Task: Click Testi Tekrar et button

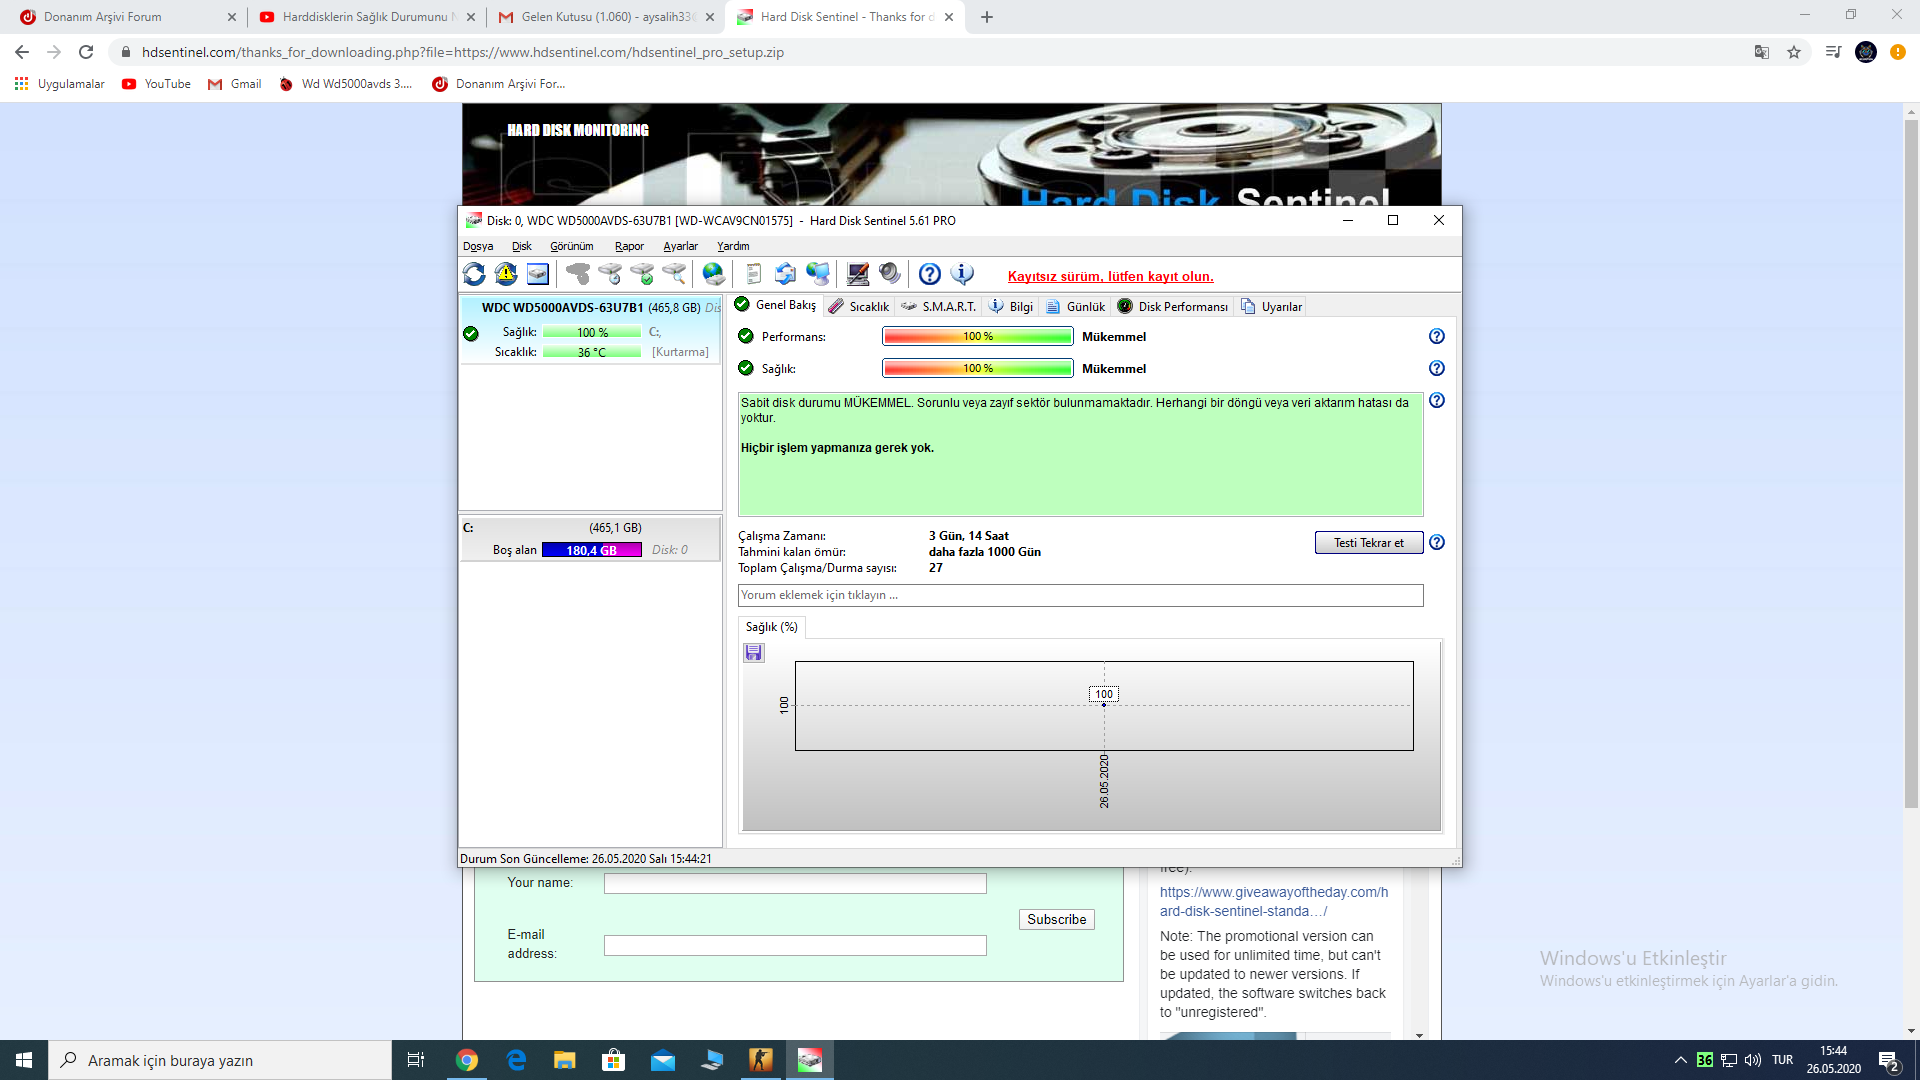Action: pyautogui.click(x=1369, y=543)
